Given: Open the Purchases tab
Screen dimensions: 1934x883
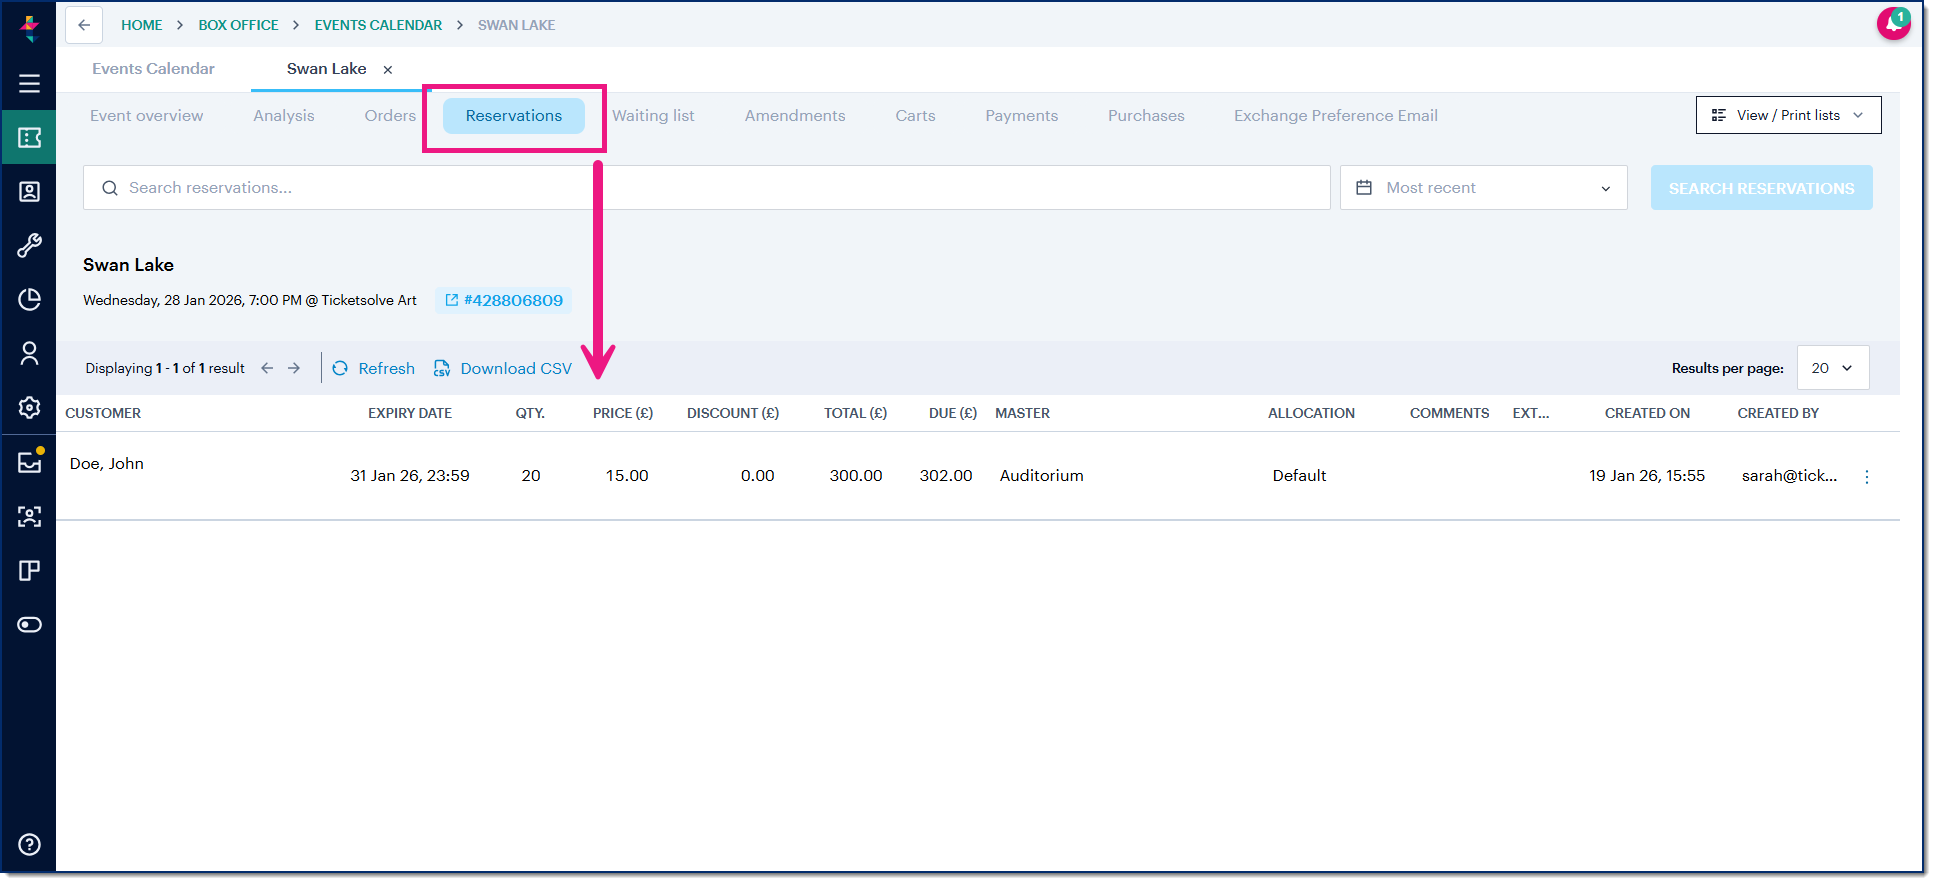Looking at the screenshot, I should coord(1146,116).
